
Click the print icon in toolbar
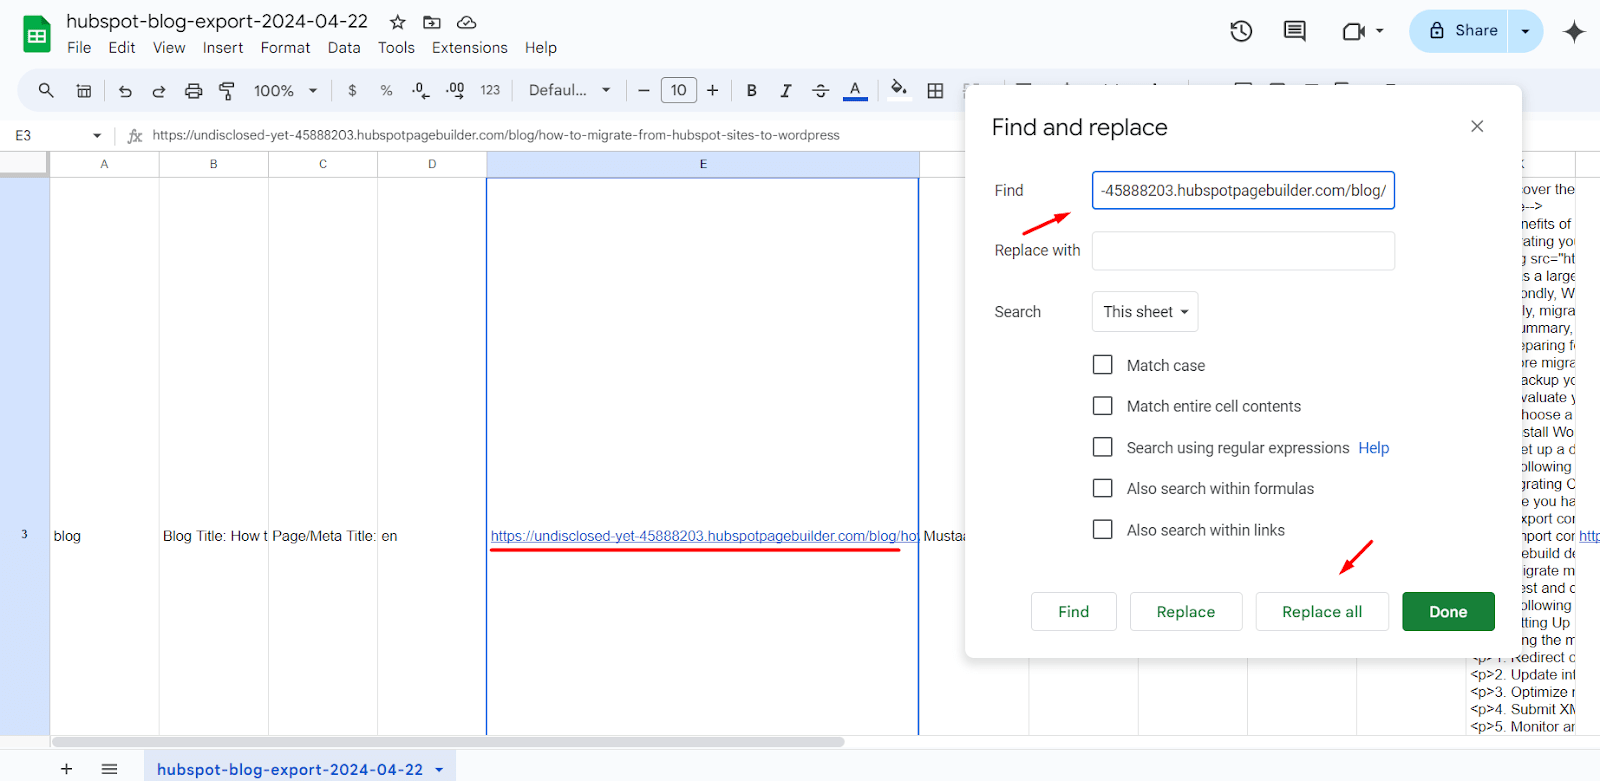pos(193,91)
